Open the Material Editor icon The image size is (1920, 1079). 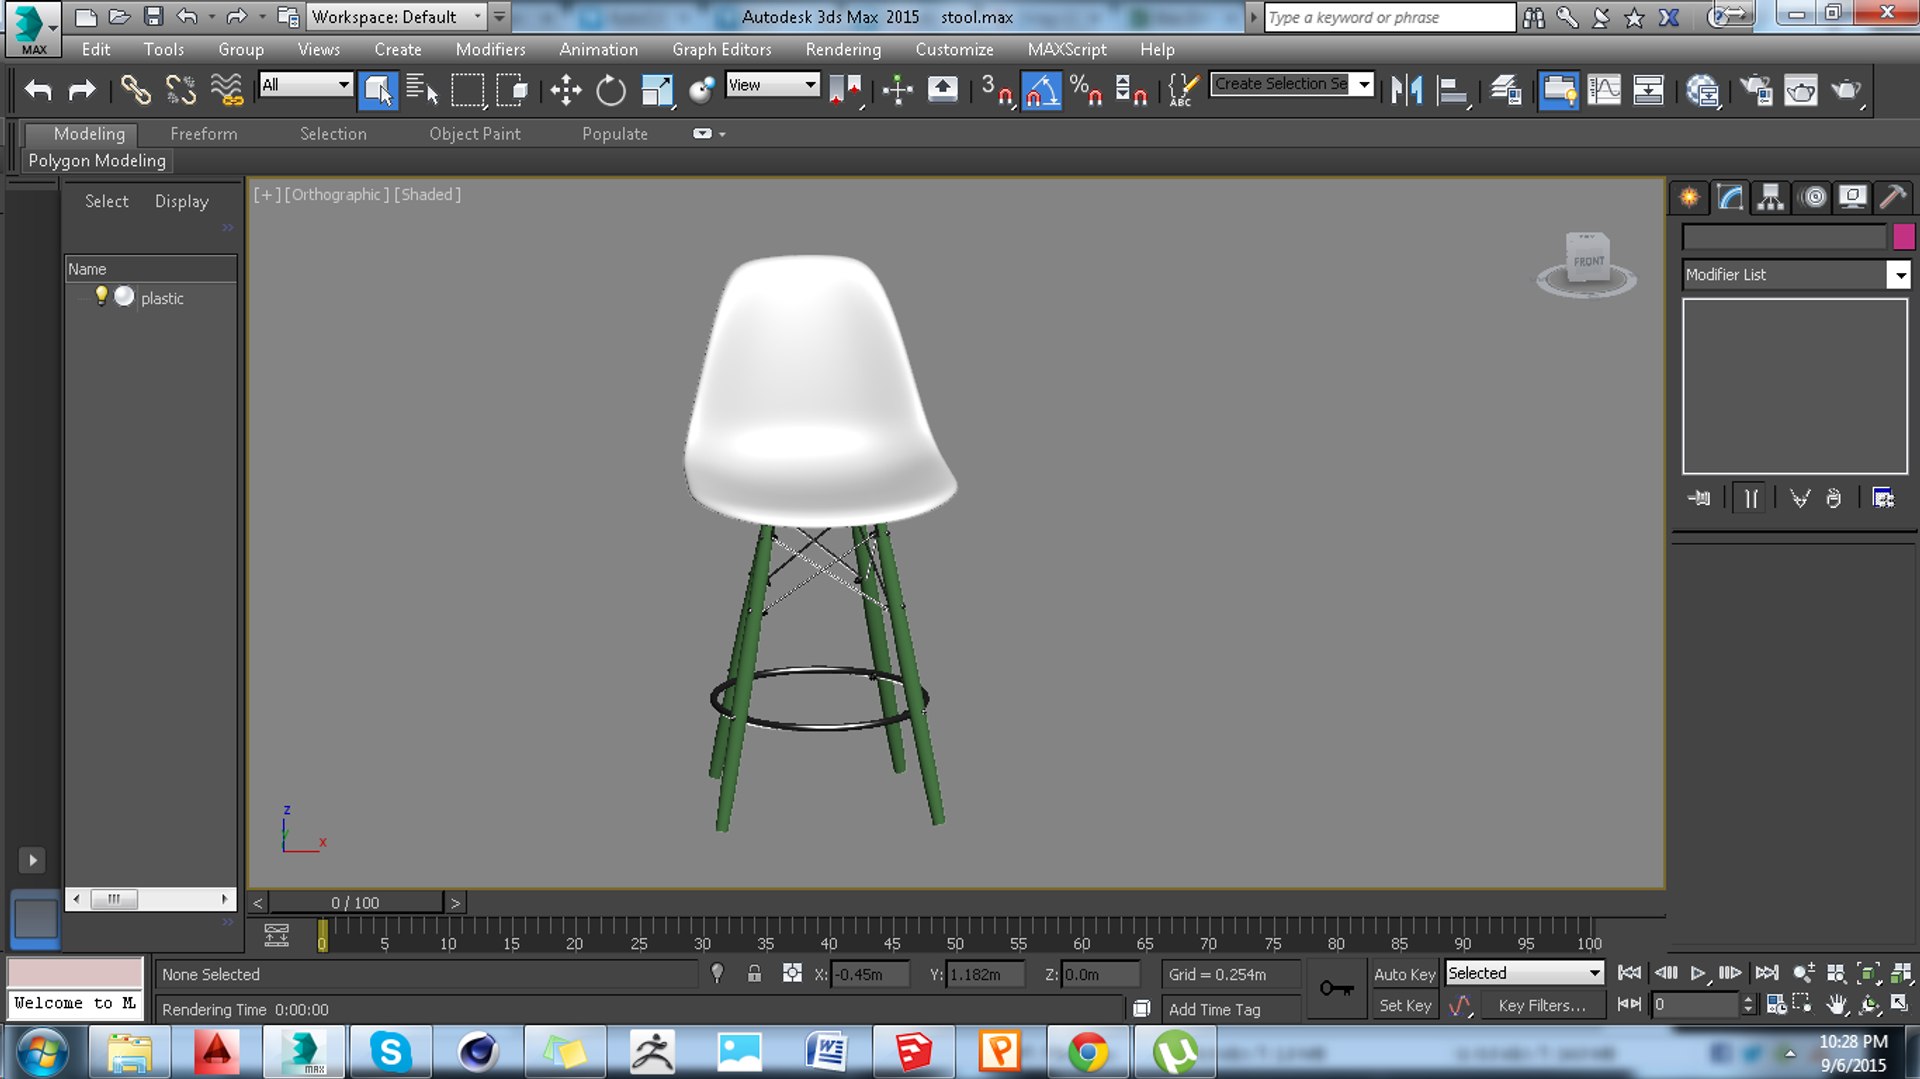coord(1702,90)
